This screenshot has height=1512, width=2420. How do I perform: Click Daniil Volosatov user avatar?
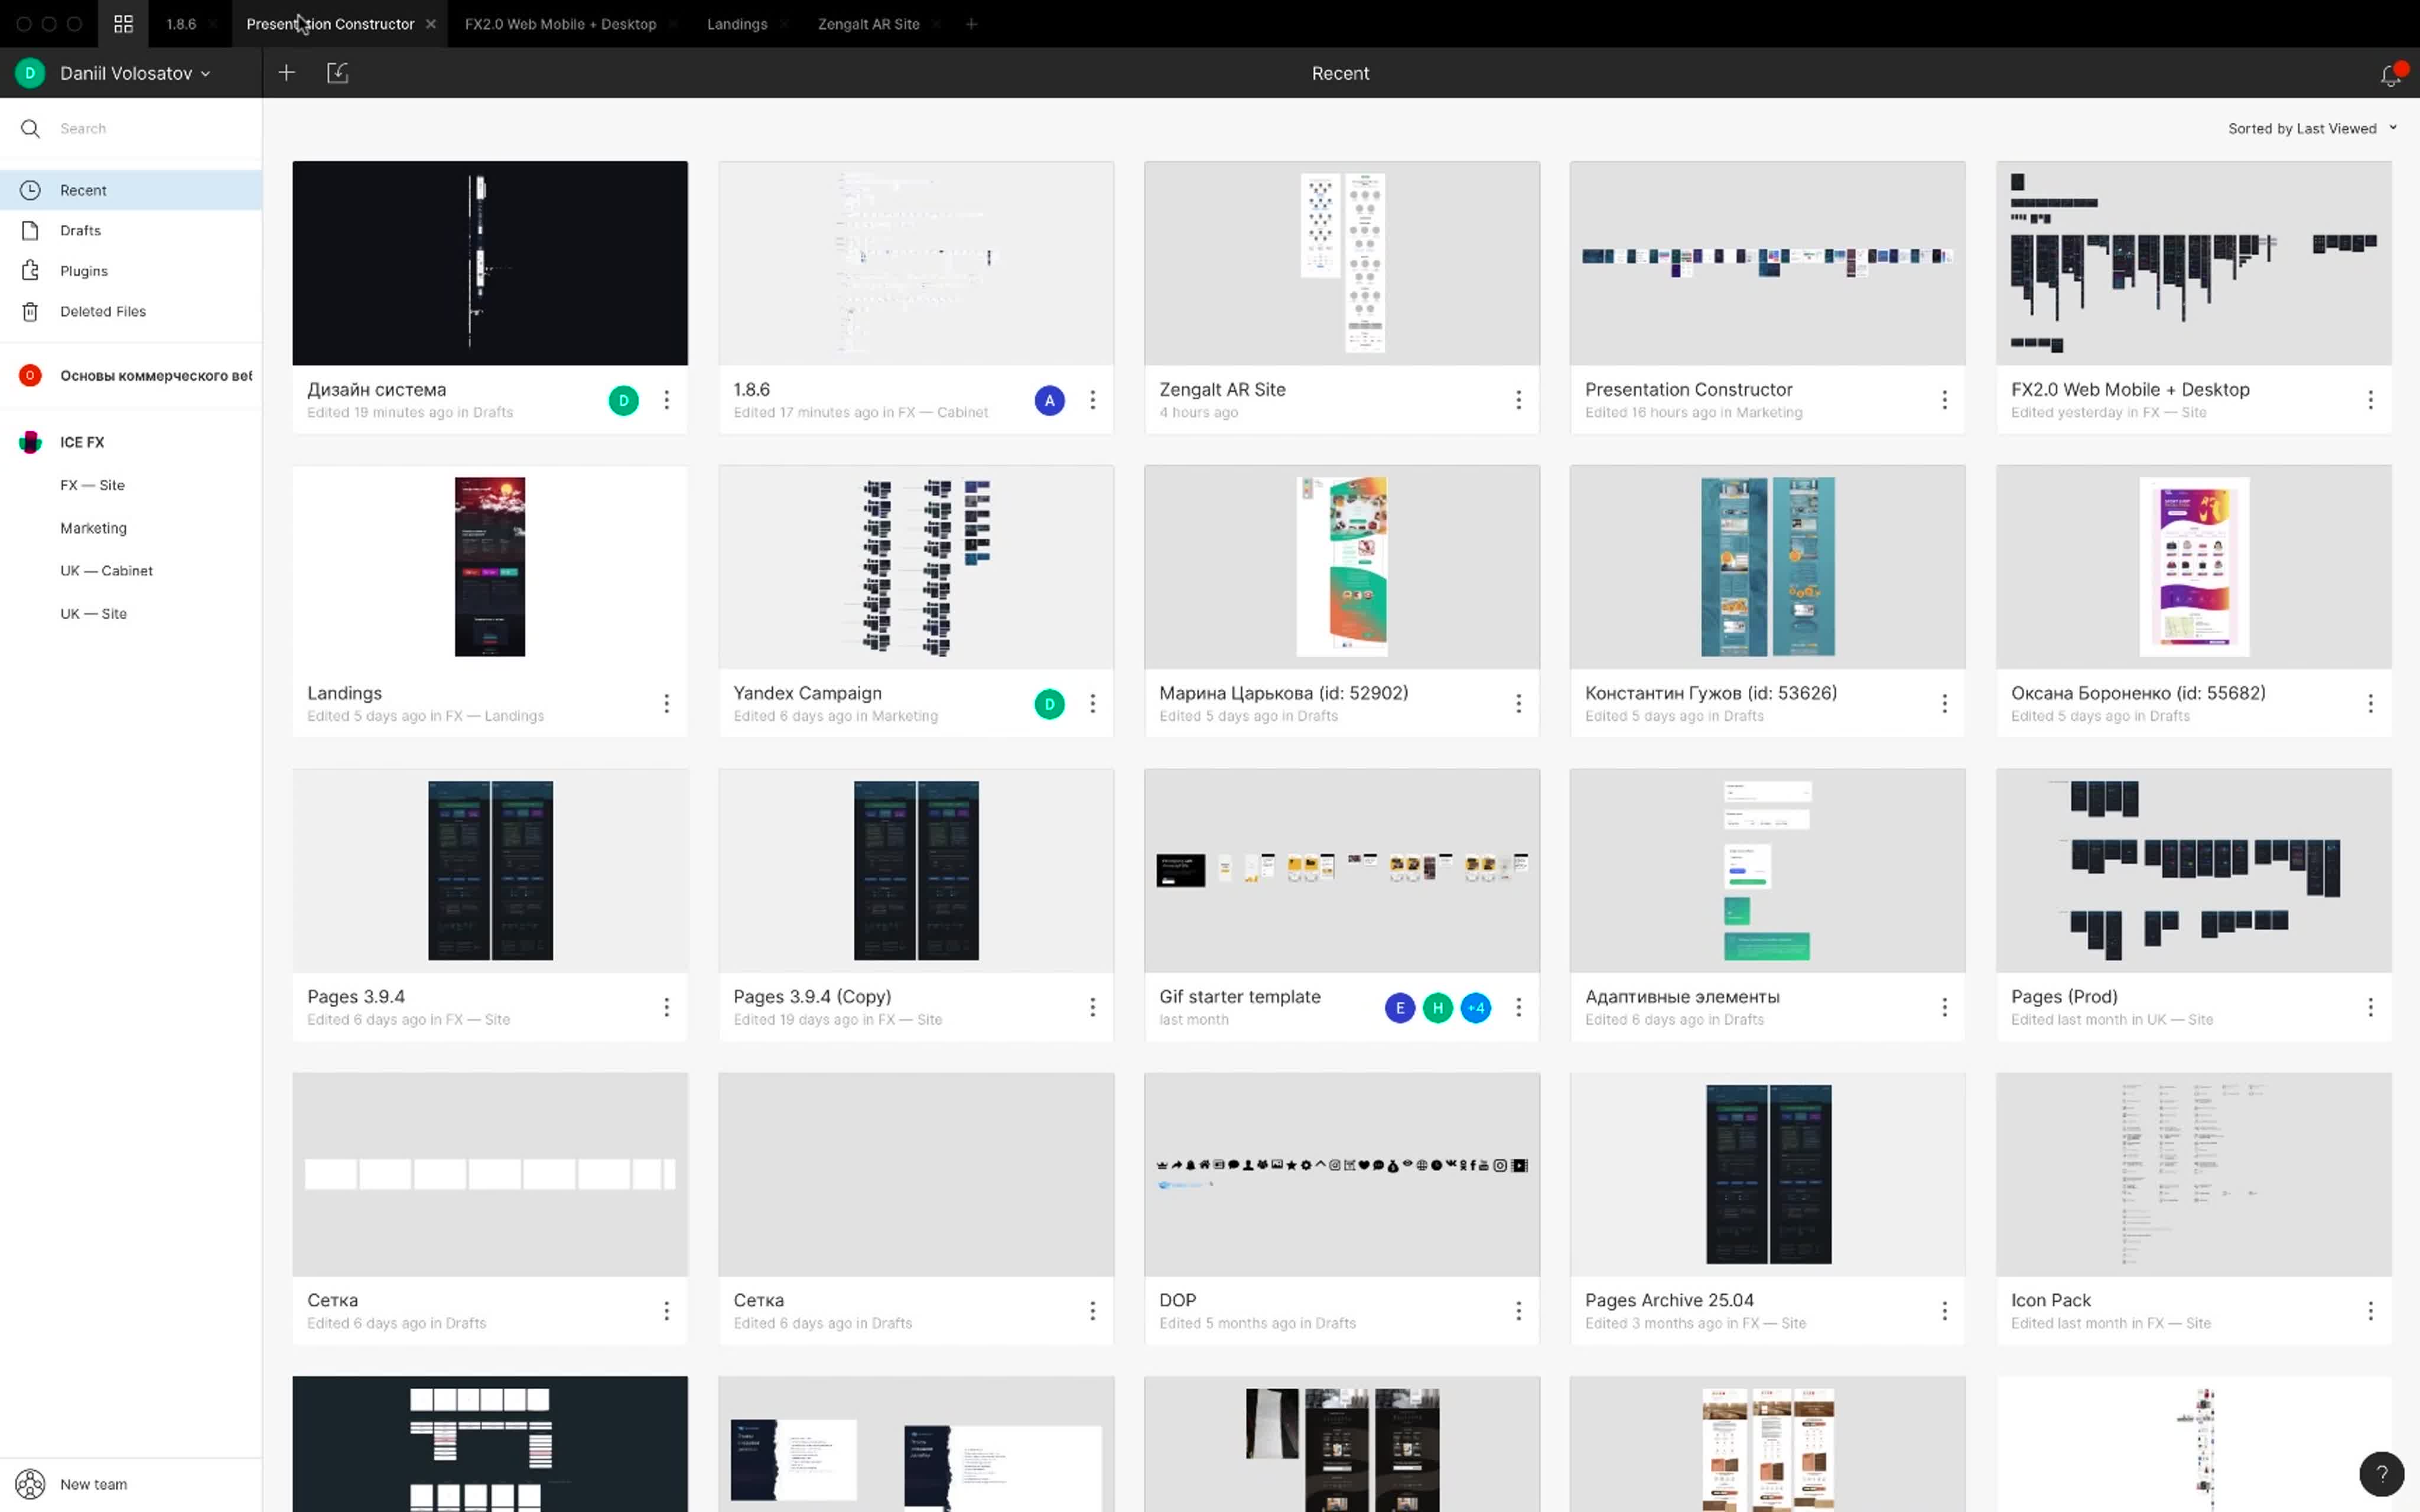coord(30,73)
